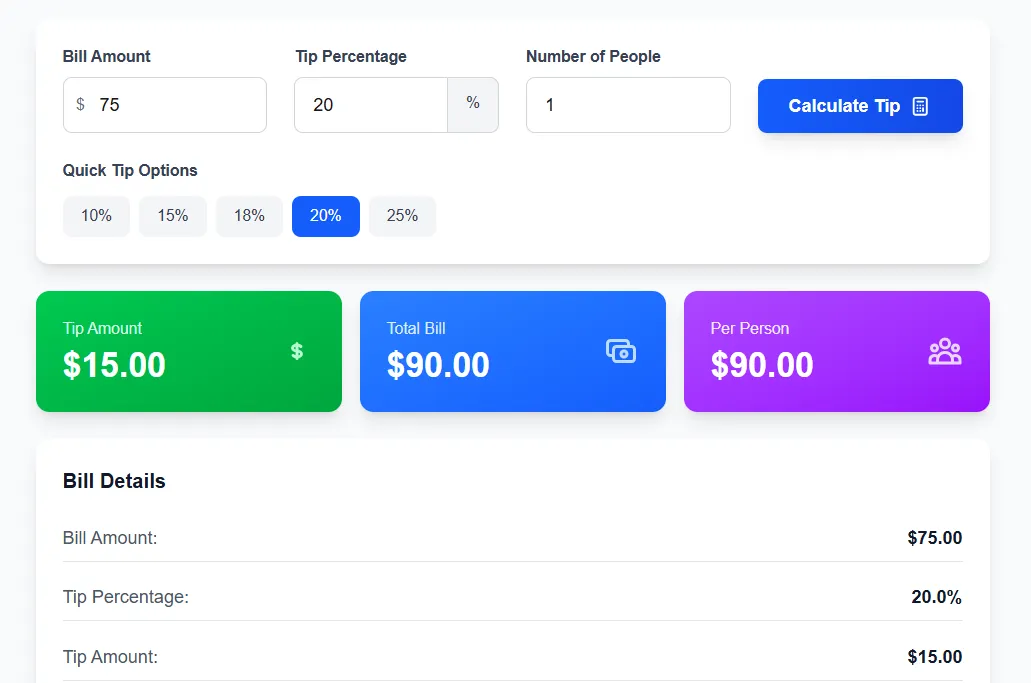The height and width of the screenshot is (683, 1031).
Task: Click the blue Total Bill card
Action: coord(512,351)
